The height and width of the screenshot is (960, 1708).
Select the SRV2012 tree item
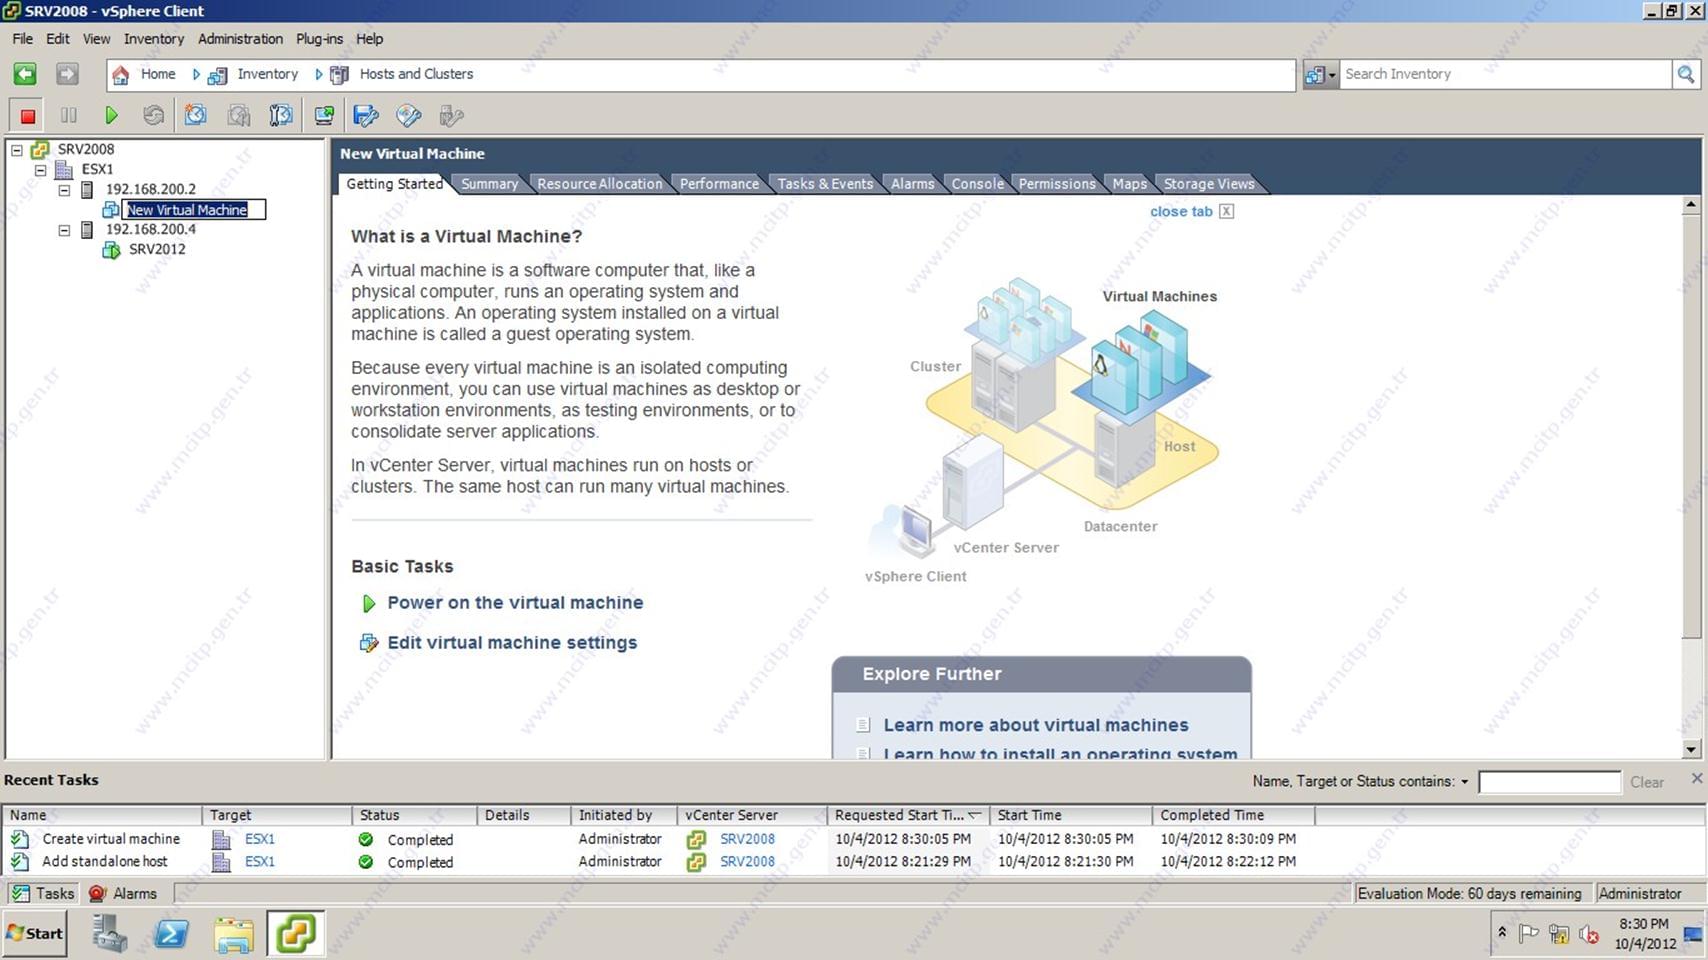tap(157, 250)
